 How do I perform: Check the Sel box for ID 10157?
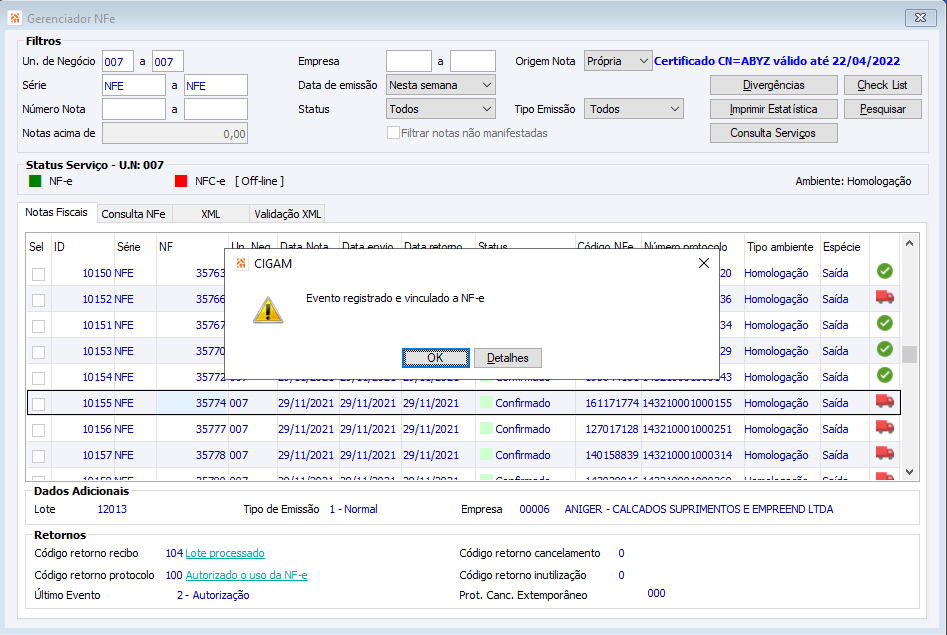tap(38, 456)
